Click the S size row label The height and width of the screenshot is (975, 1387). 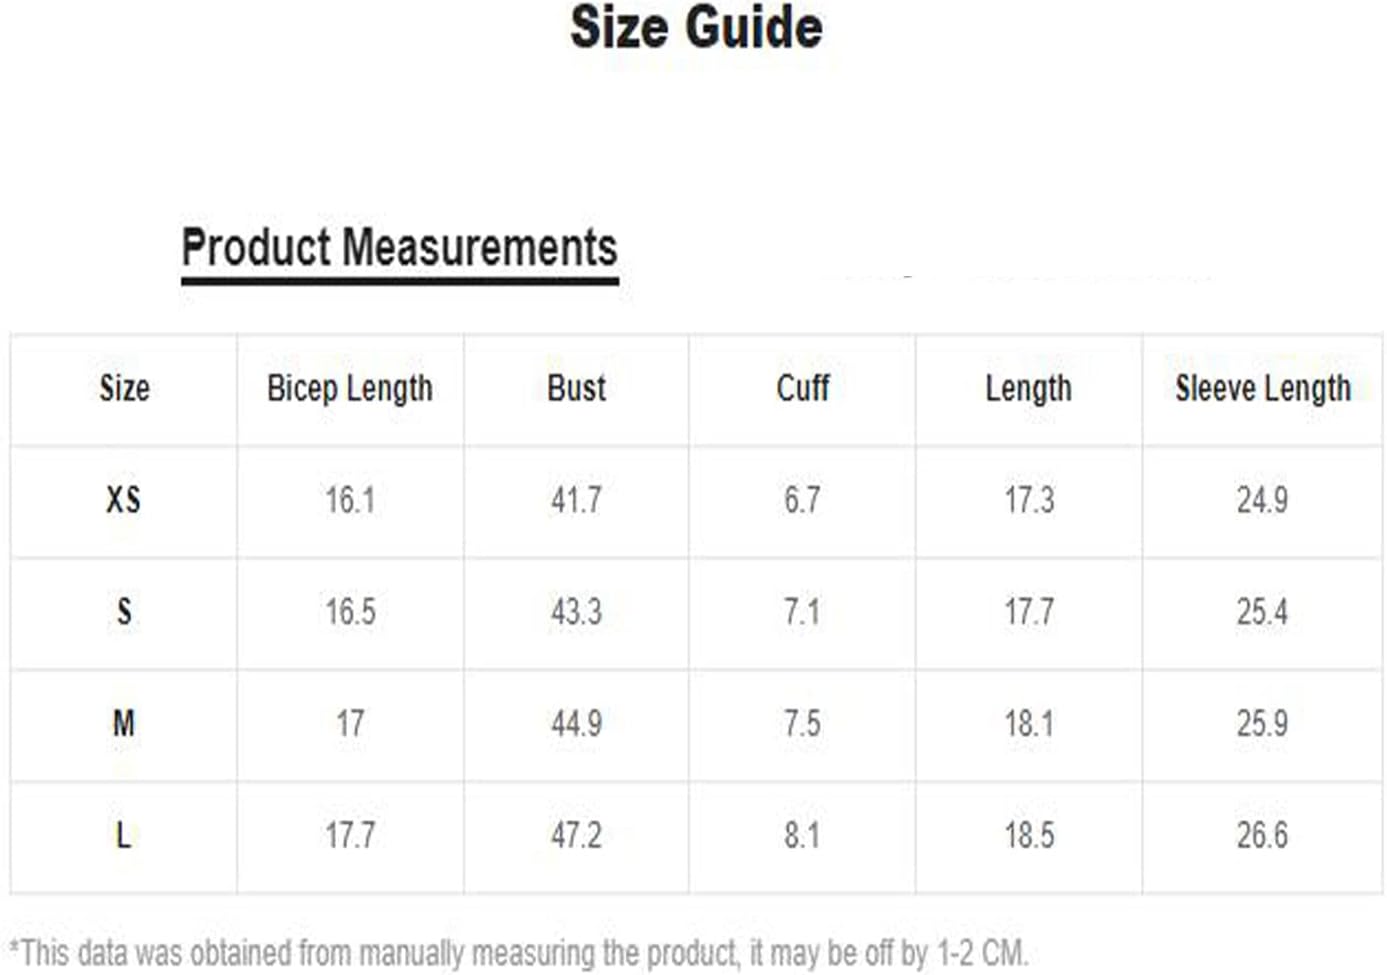point(124,611)
